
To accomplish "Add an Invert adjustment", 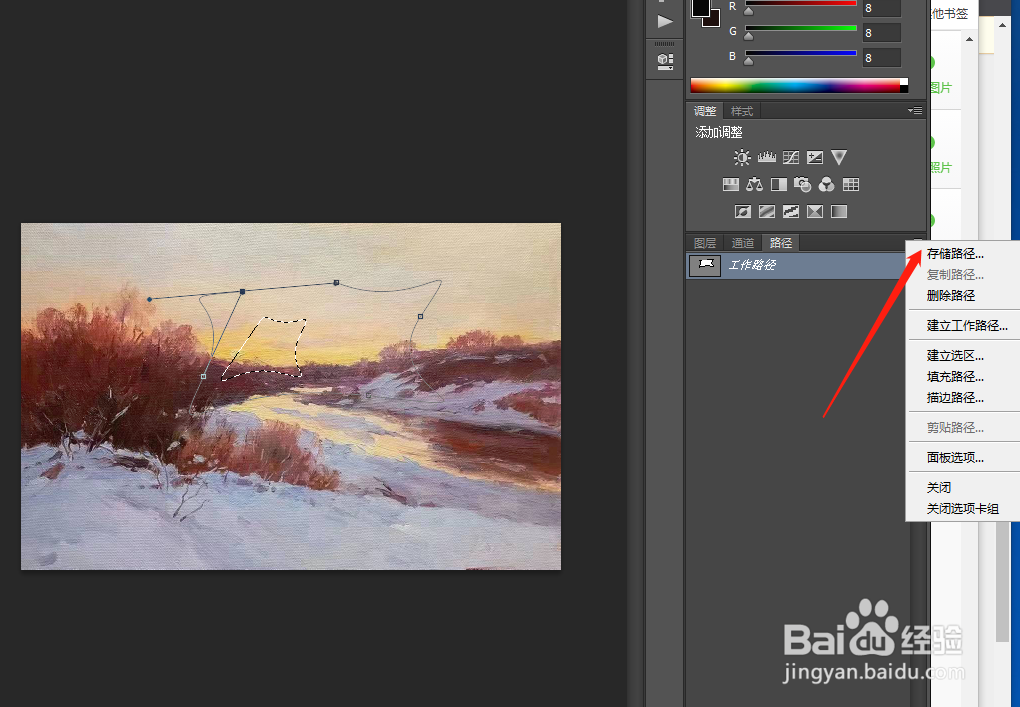I will [x=742, y=211].
